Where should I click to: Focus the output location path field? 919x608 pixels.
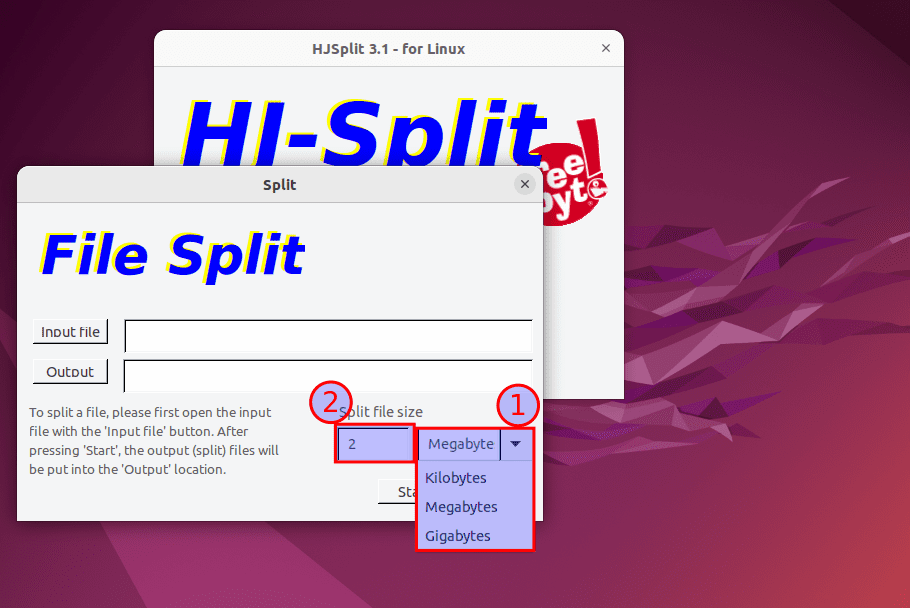328,376
